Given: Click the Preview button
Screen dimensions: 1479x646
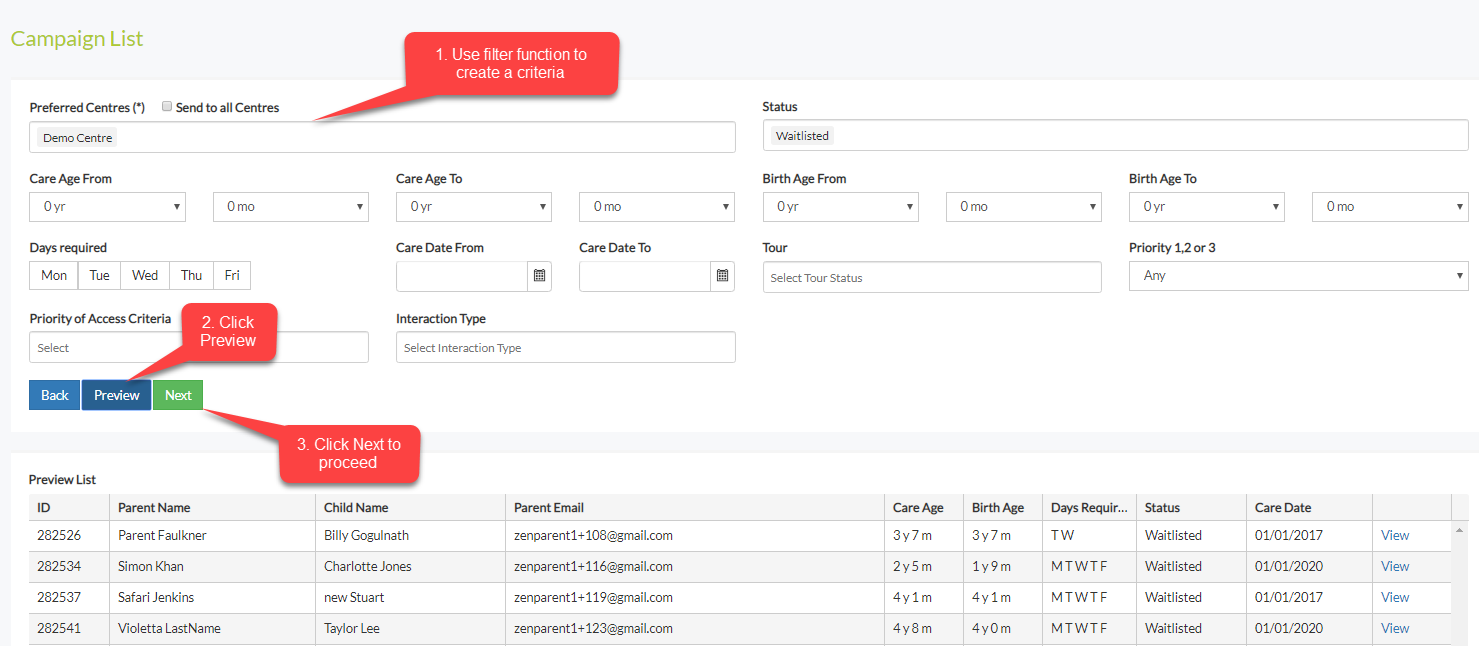Looking at the screenshot, I should click(117, 395).
